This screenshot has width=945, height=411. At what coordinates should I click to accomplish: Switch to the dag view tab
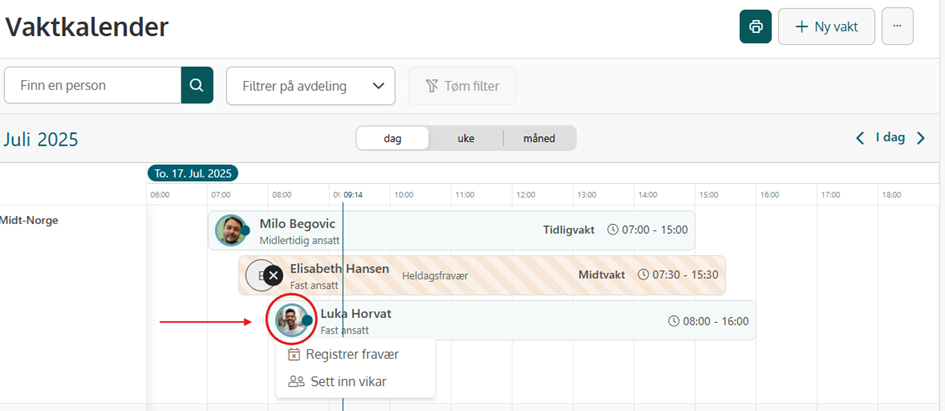[x=393, y=138]
